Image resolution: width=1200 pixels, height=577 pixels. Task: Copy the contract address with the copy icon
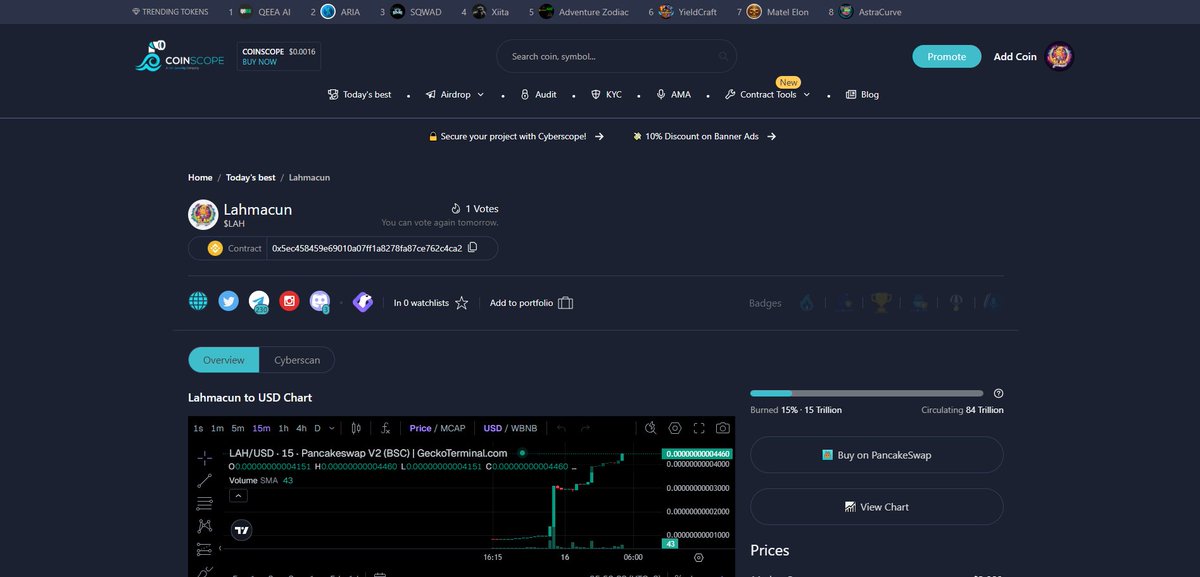tap(471, 247)
